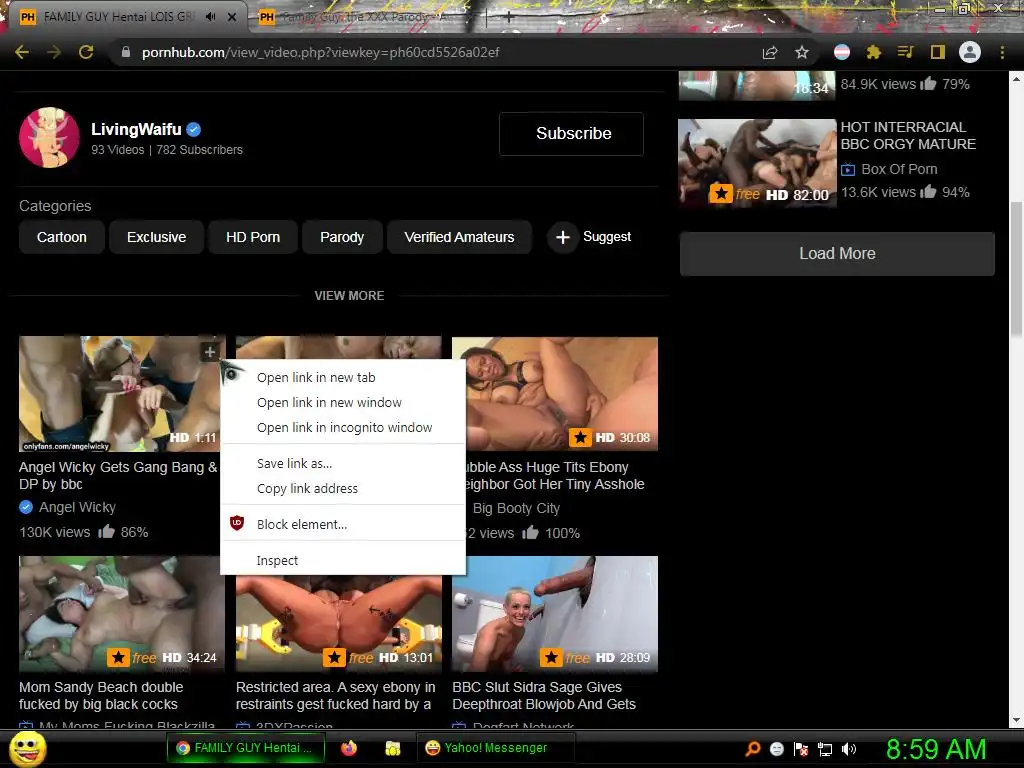The image size is (1024, 768).
Task: Share this page using the share icon
Action: [x=770, y=52]
